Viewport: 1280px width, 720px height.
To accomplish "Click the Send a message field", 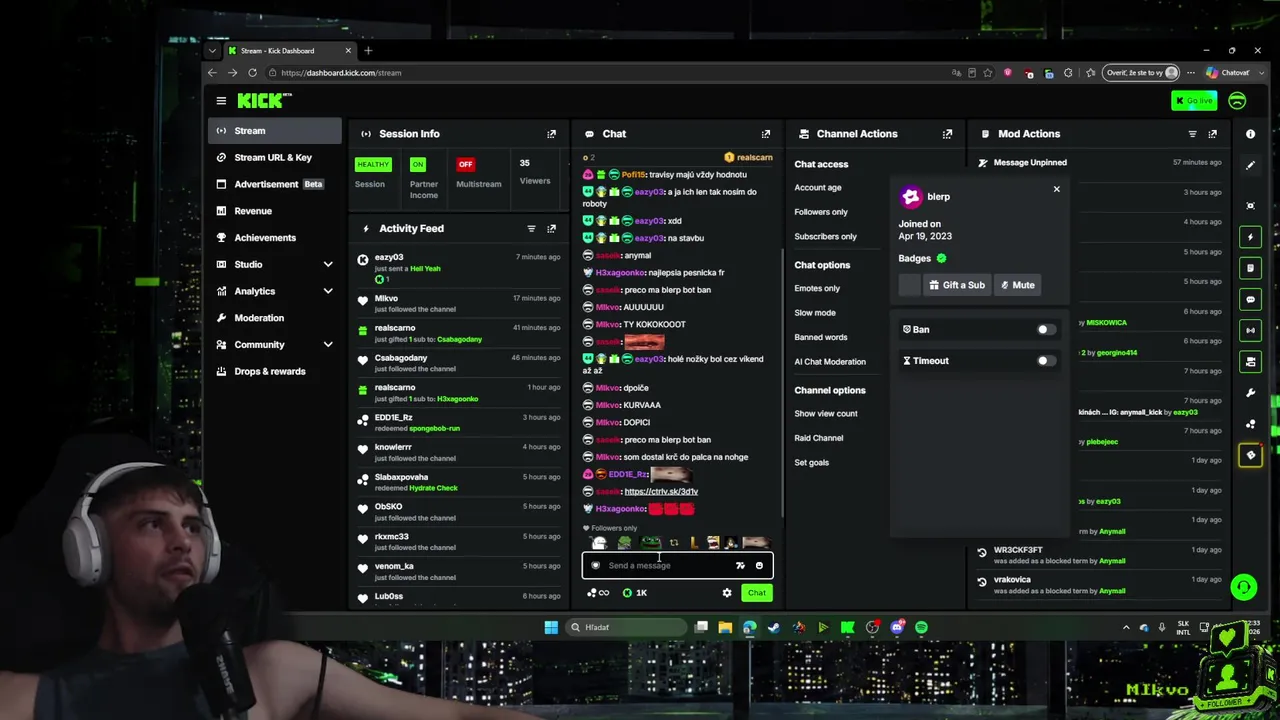I will 677,566.
